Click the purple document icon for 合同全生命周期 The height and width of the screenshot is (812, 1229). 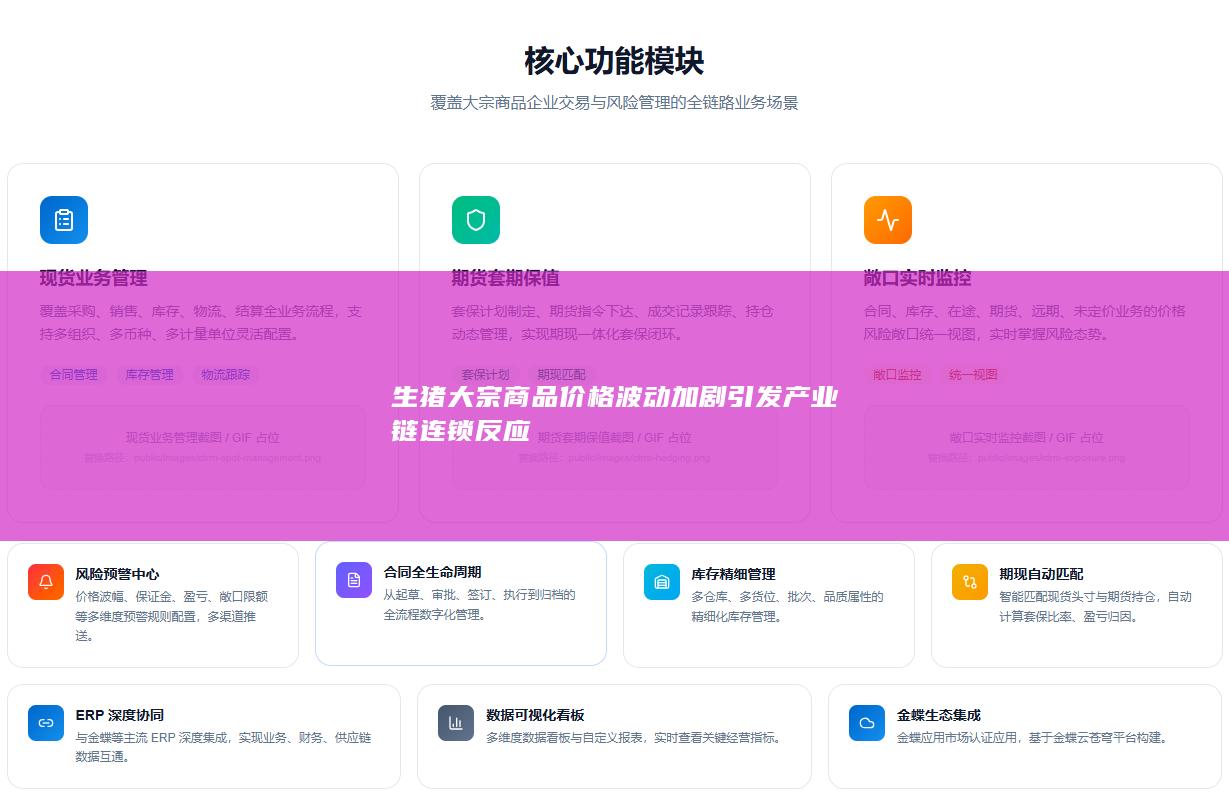(x=354, y=580)
